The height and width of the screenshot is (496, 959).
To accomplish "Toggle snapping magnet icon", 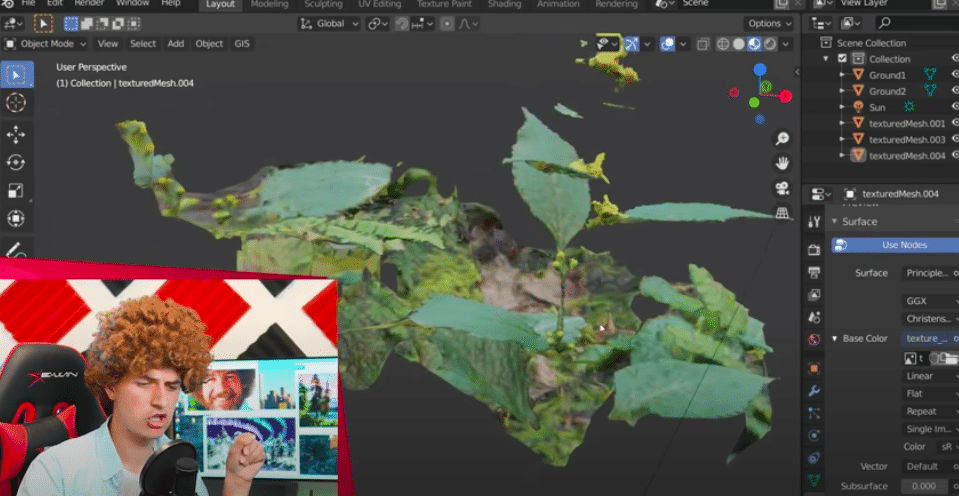I will click(402, 24).
